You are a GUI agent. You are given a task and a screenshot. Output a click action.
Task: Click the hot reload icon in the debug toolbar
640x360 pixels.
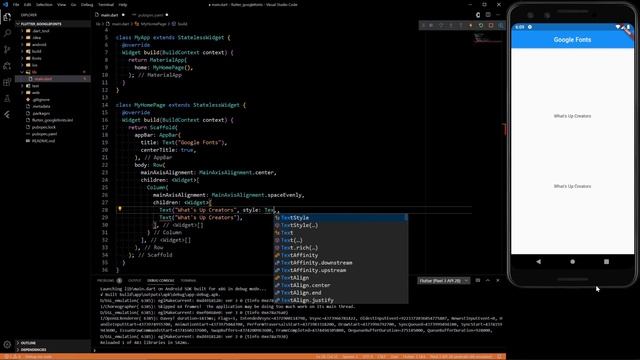471,25
